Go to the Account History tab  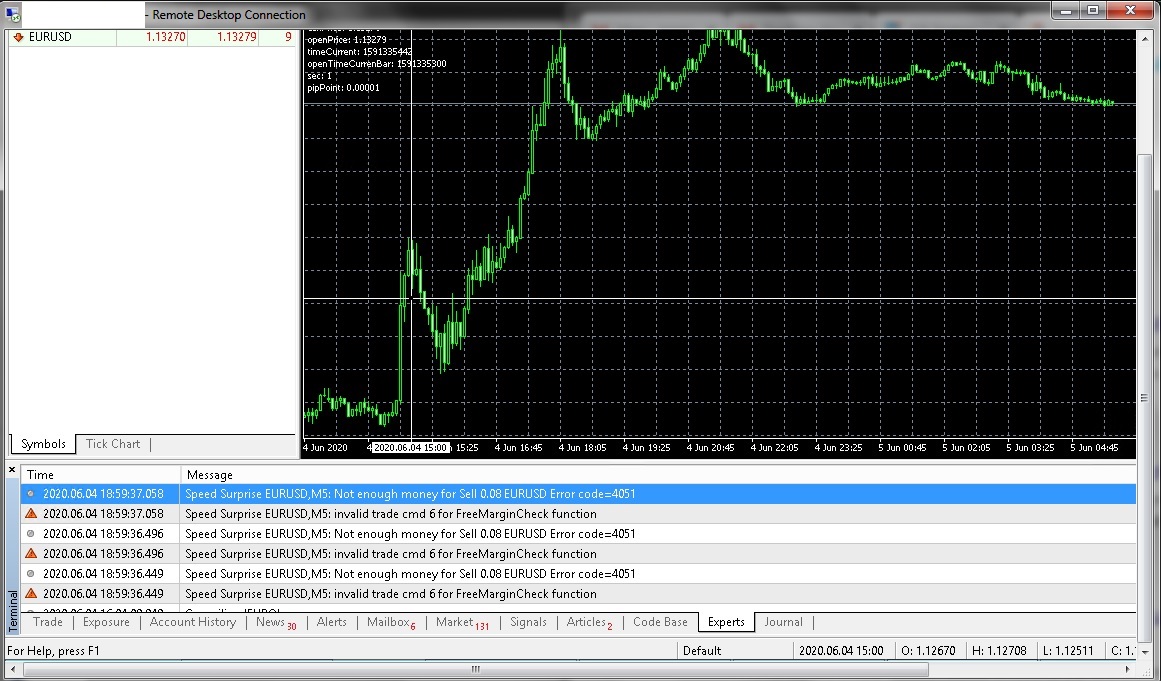tap(193, 622)
